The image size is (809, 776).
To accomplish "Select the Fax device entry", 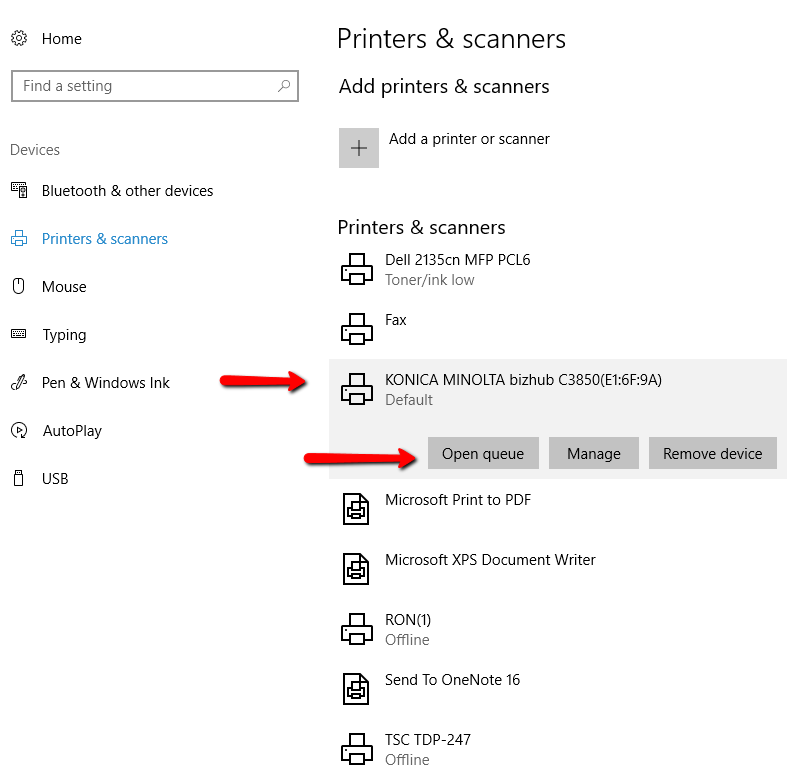I will [x=395, y=320].
